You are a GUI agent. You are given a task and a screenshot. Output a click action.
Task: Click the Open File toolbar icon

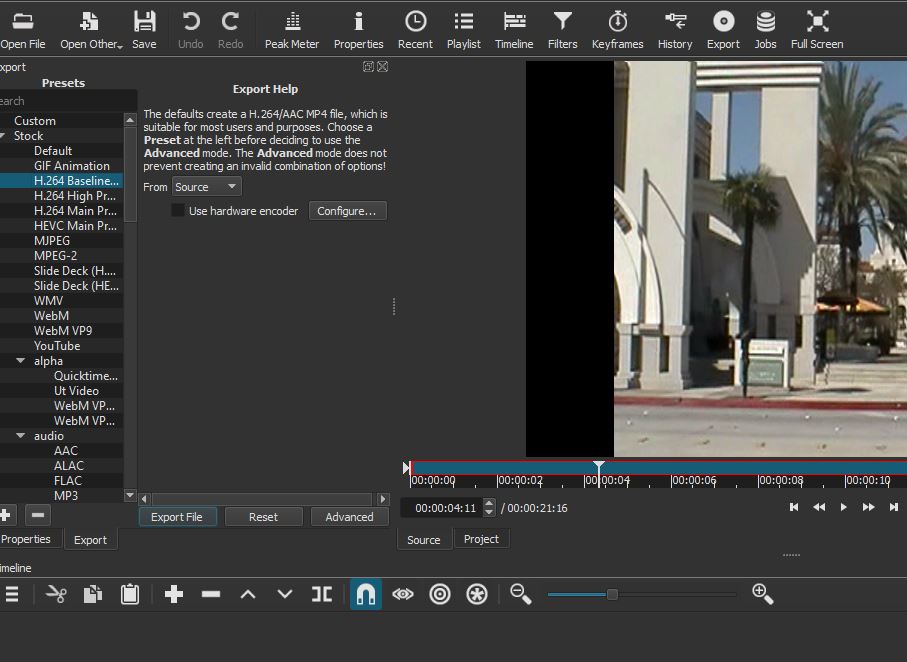(23, 30)
